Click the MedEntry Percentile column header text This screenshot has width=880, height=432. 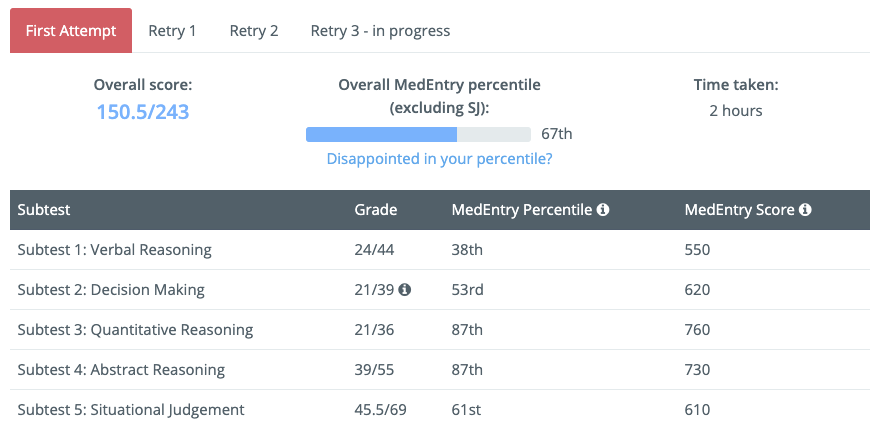(x=522, y=210)
